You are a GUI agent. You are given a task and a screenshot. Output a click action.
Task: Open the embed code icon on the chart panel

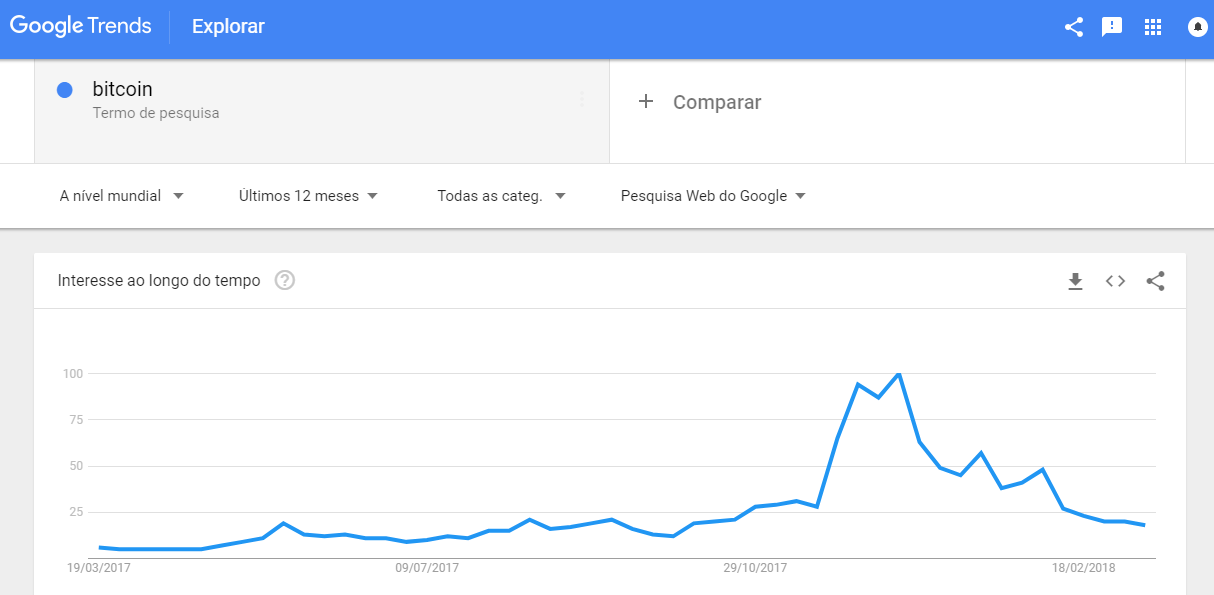point(1115,281)
